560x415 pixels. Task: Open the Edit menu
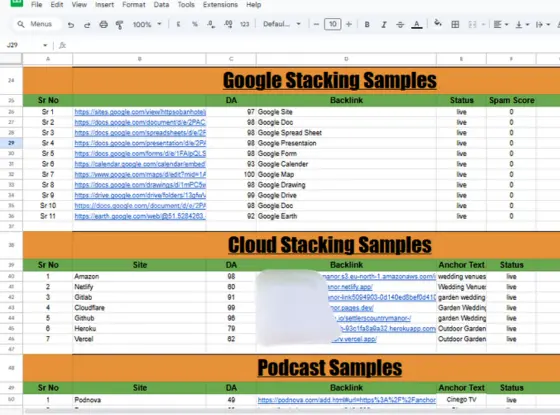(x=57, y=5)
